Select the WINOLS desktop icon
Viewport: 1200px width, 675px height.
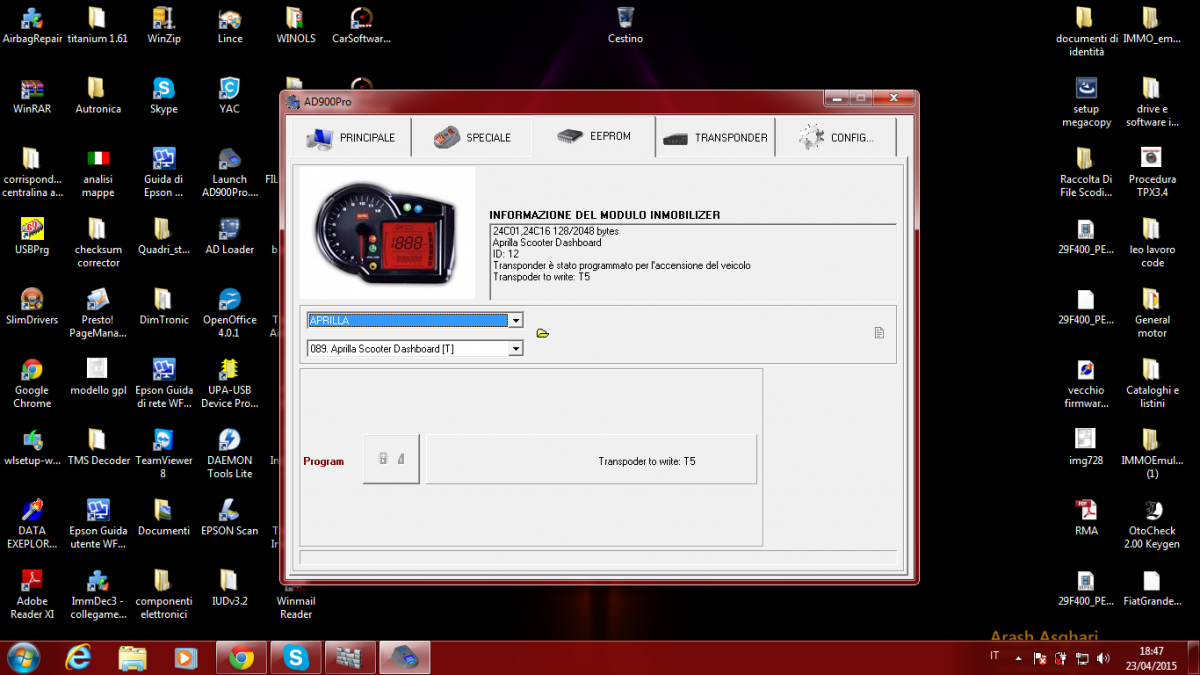tap(295, 25)
